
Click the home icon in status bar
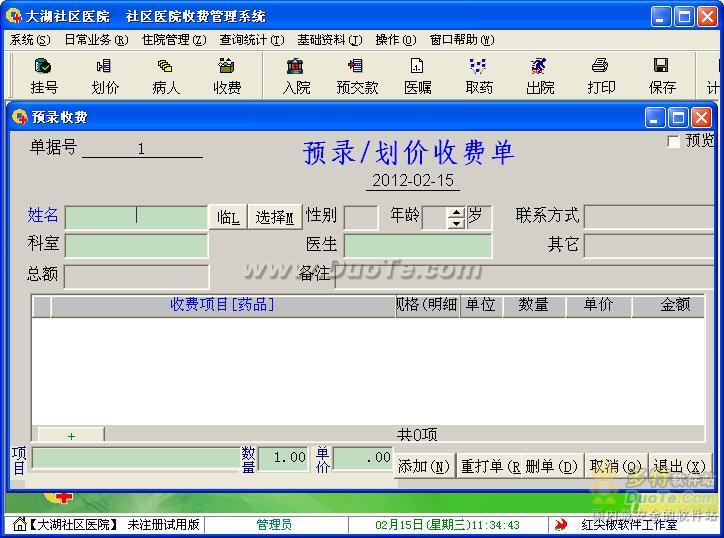point(19,524)
